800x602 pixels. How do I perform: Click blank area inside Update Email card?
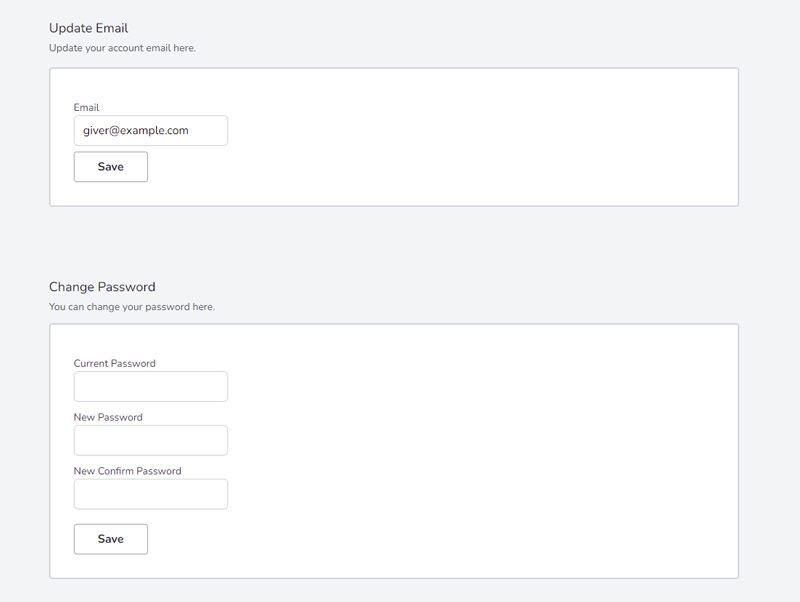[459, 138]
